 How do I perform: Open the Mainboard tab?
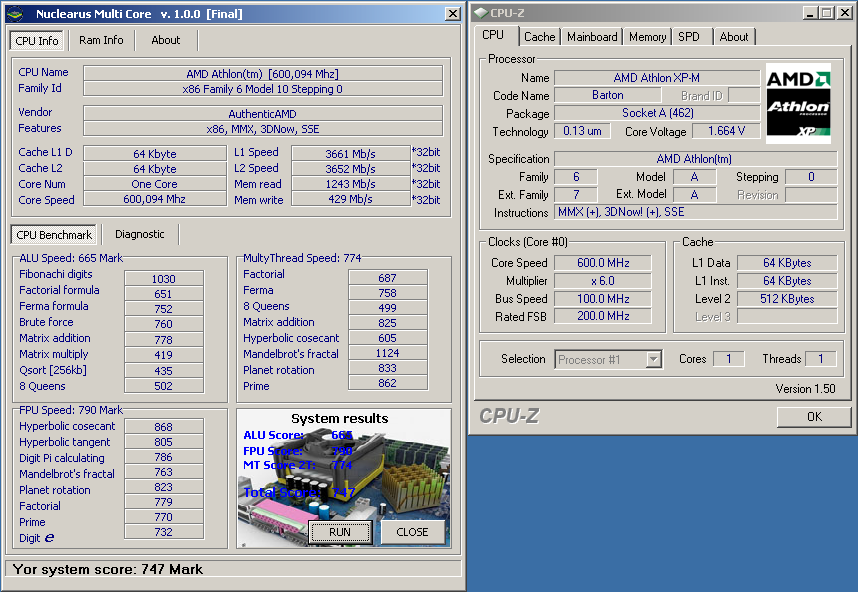point(592,37)
